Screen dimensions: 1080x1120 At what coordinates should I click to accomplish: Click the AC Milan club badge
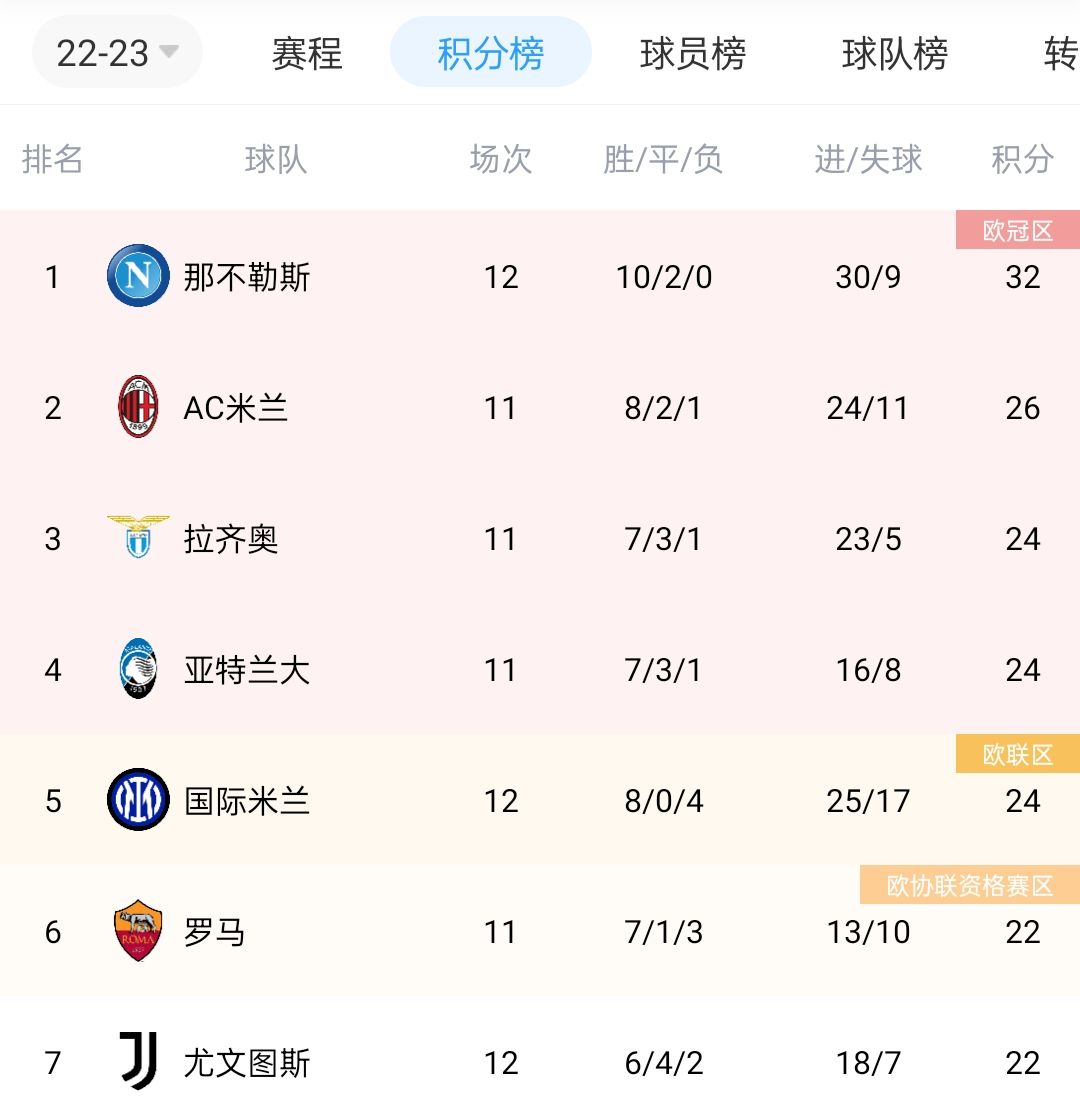tap(137, 408)
